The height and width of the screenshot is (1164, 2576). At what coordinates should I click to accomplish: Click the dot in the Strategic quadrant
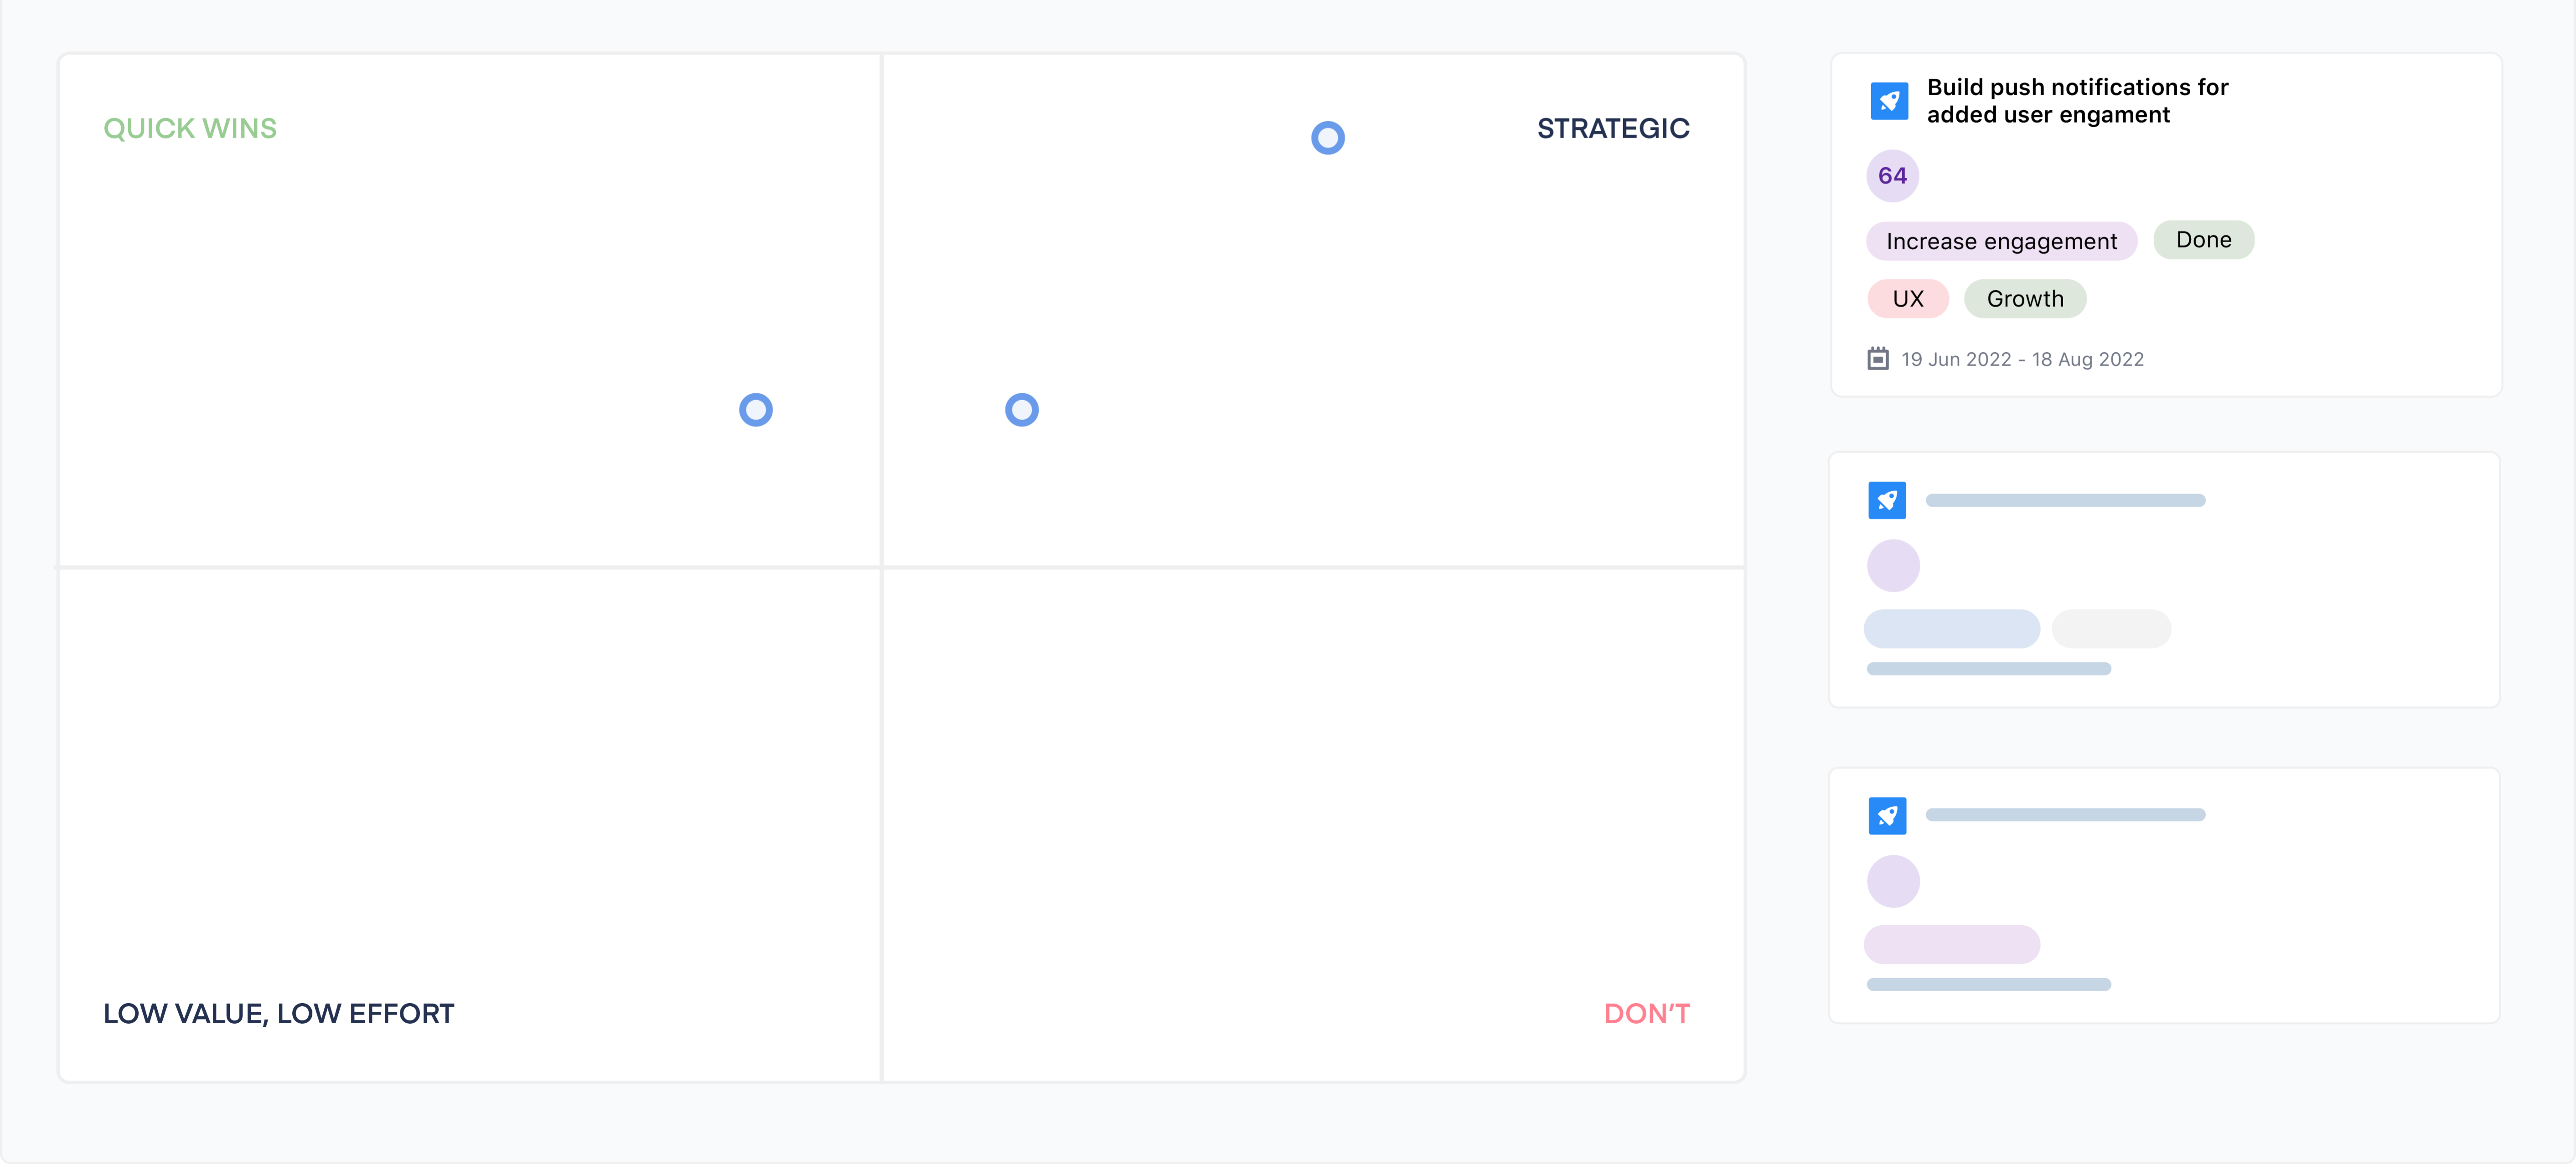point(1327,137)
